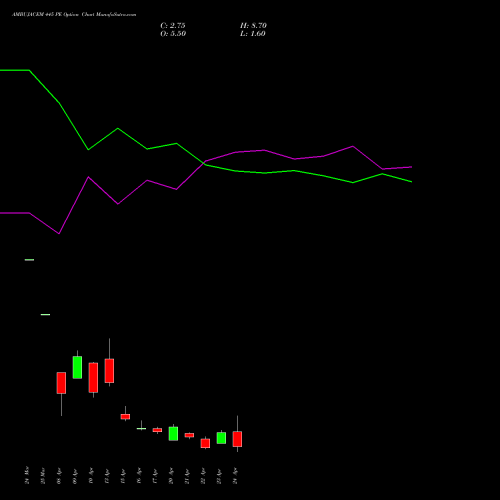
Task: Click the open value O: 5.50
Action: (173, 34)
